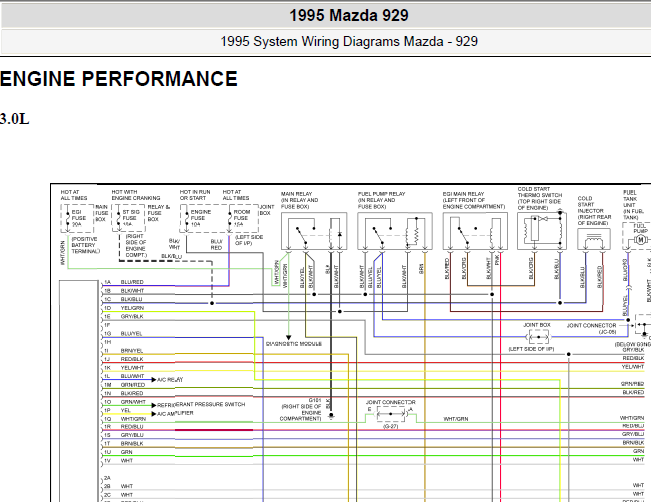Click the 'EGI FUSE 20A' symbol

pos(77,218)
